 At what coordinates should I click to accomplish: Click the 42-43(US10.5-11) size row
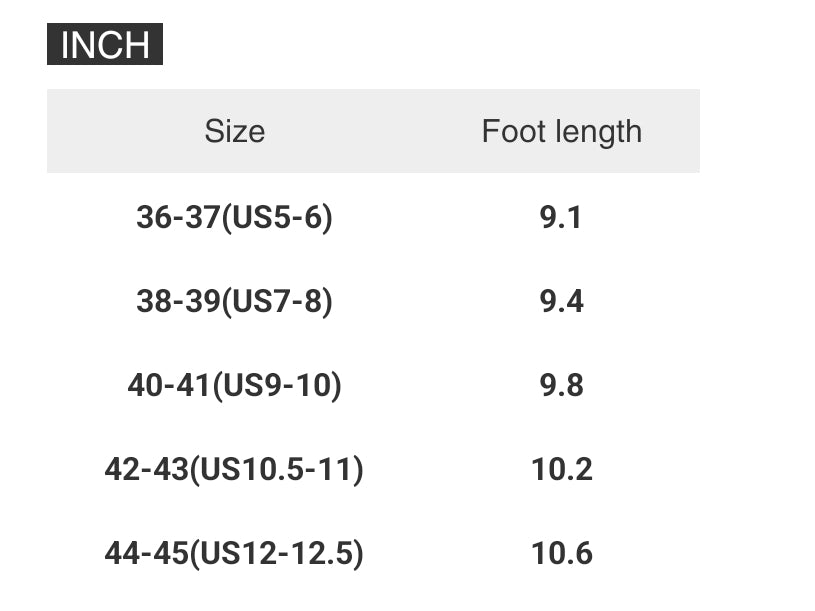coord(234,469)
